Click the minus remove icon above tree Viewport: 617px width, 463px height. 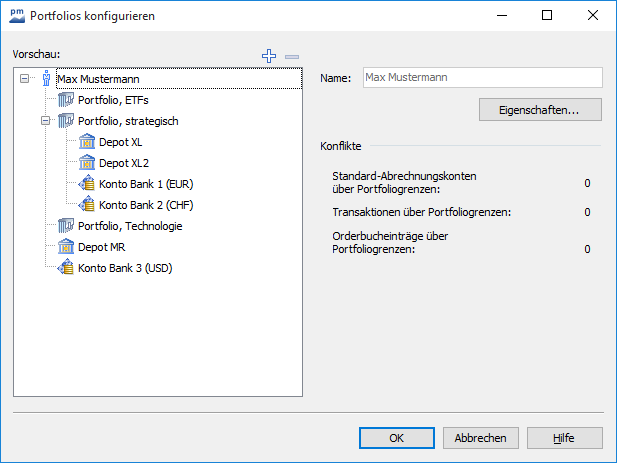(292, 57)
